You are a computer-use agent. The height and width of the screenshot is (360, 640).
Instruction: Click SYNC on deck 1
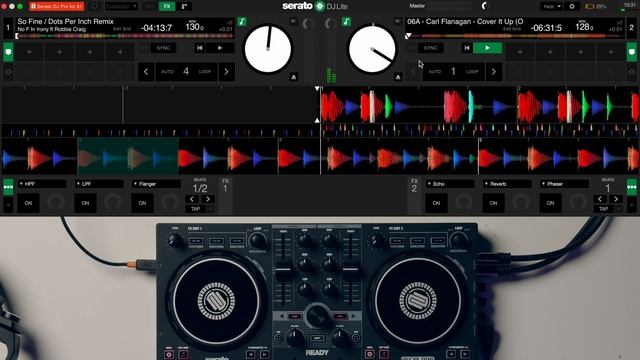coord(163,48)
